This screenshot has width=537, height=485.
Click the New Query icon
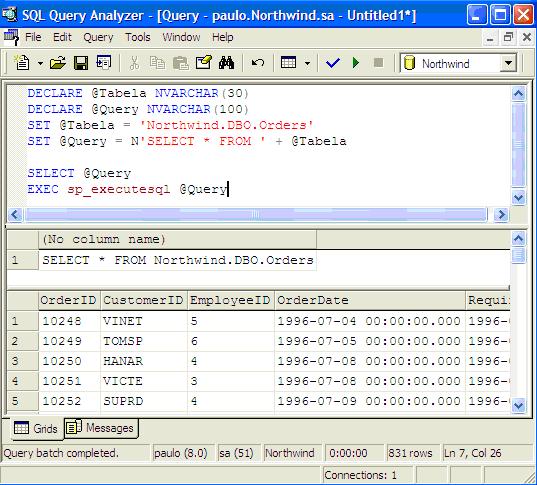pos(22,63)
